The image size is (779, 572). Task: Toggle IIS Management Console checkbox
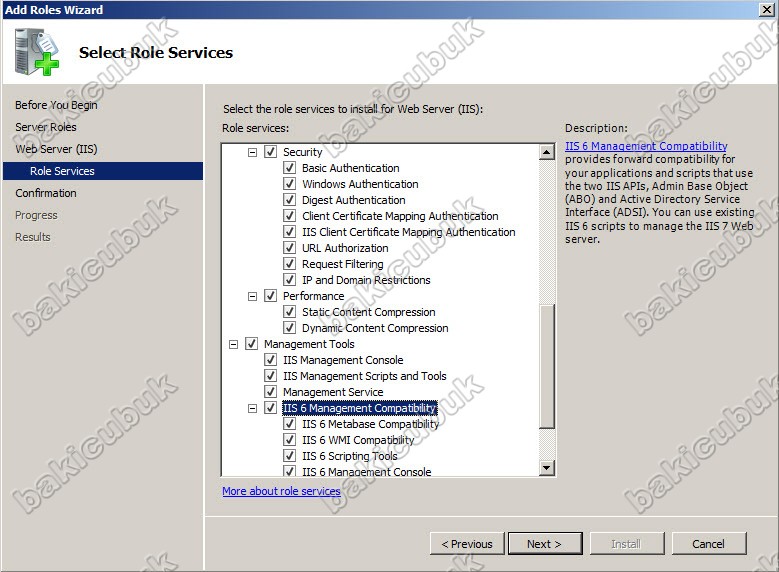(x=270, y=360)
